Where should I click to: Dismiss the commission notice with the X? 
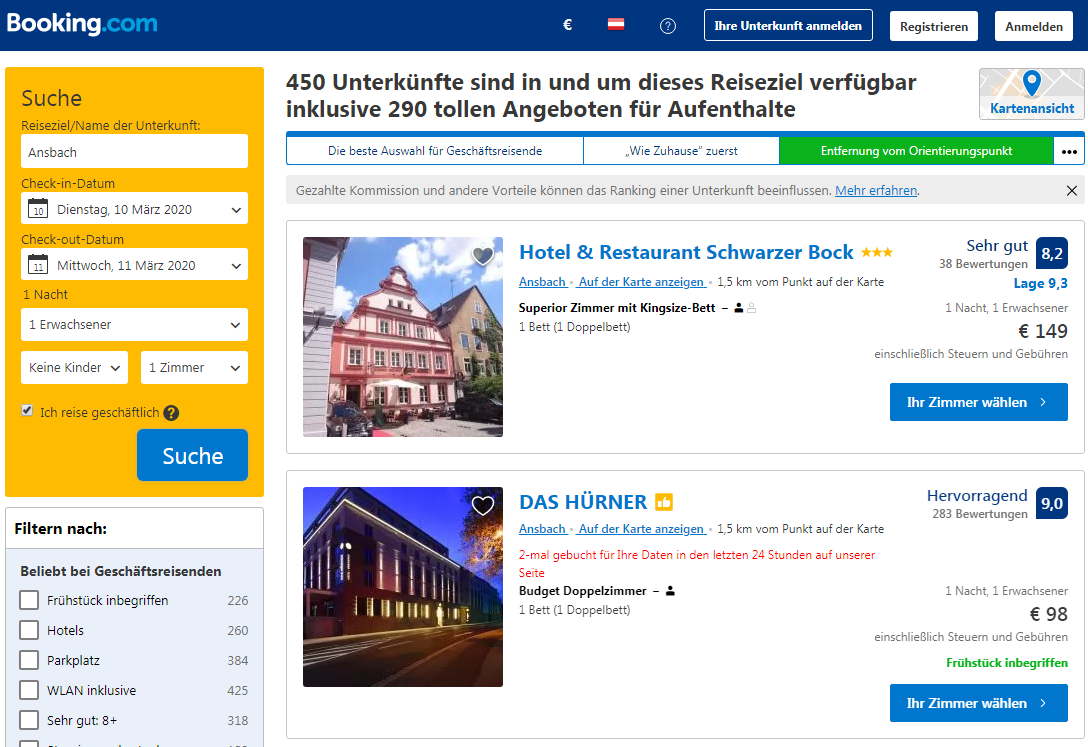1071,190
